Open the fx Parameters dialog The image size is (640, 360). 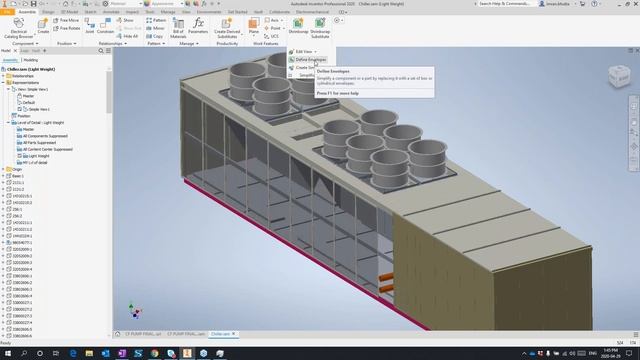pyautogui.click(x=198, y=26)
